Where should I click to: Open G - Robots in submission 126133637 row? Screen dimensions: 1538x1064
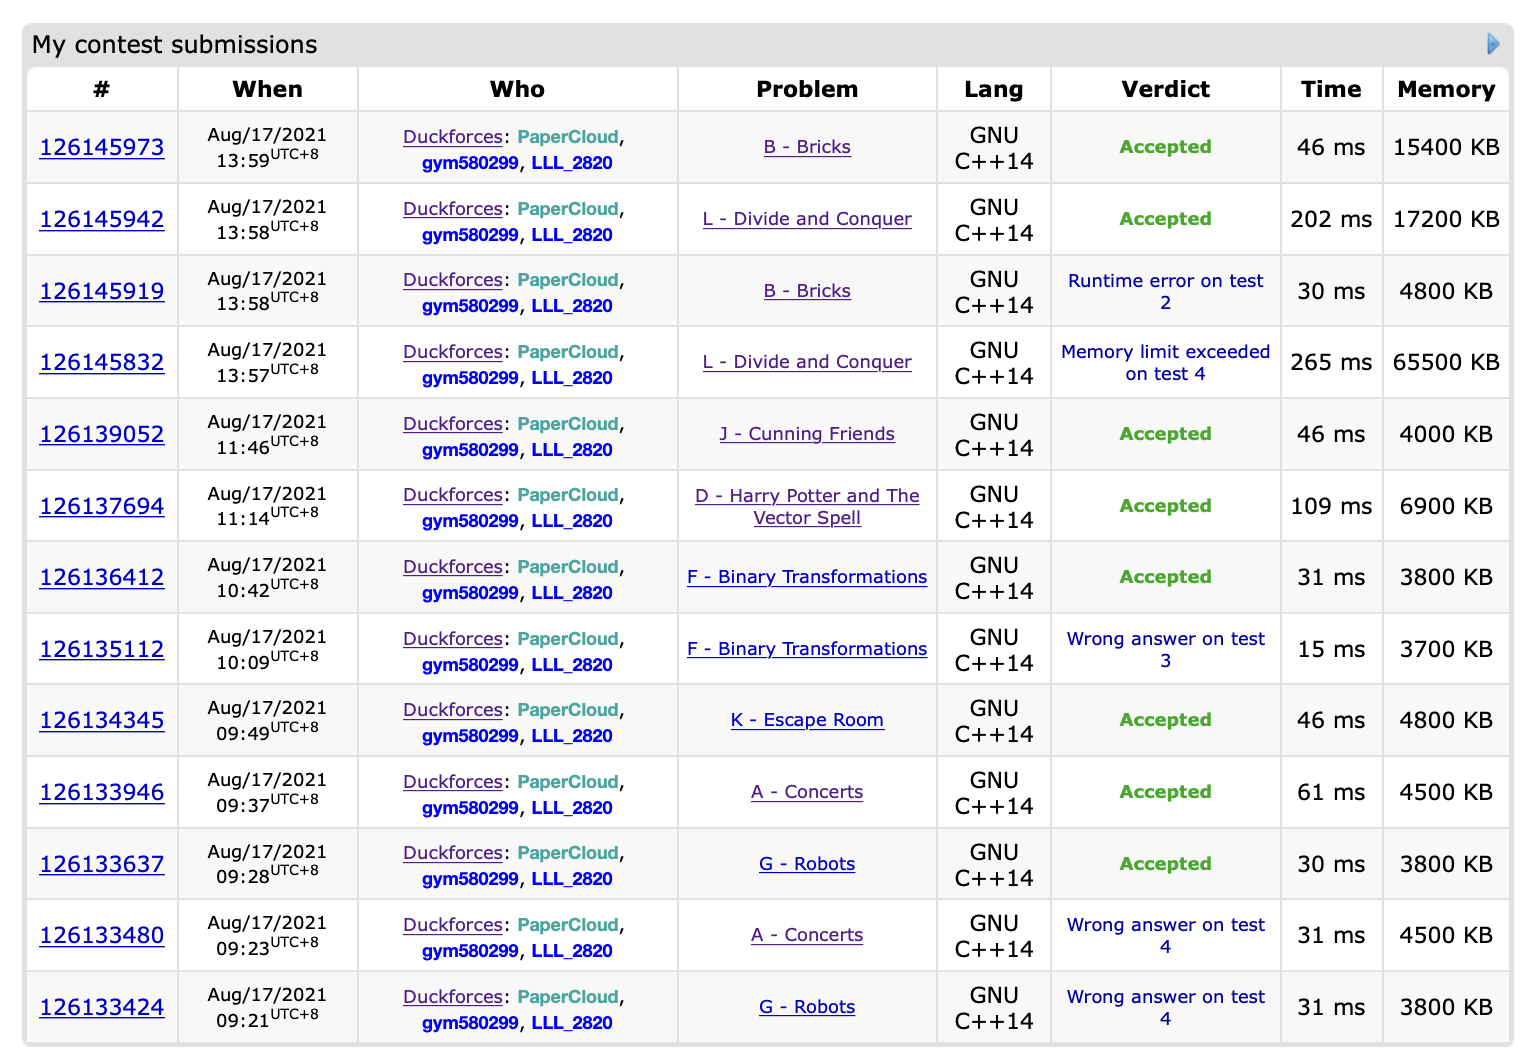[x=807, y=864]
